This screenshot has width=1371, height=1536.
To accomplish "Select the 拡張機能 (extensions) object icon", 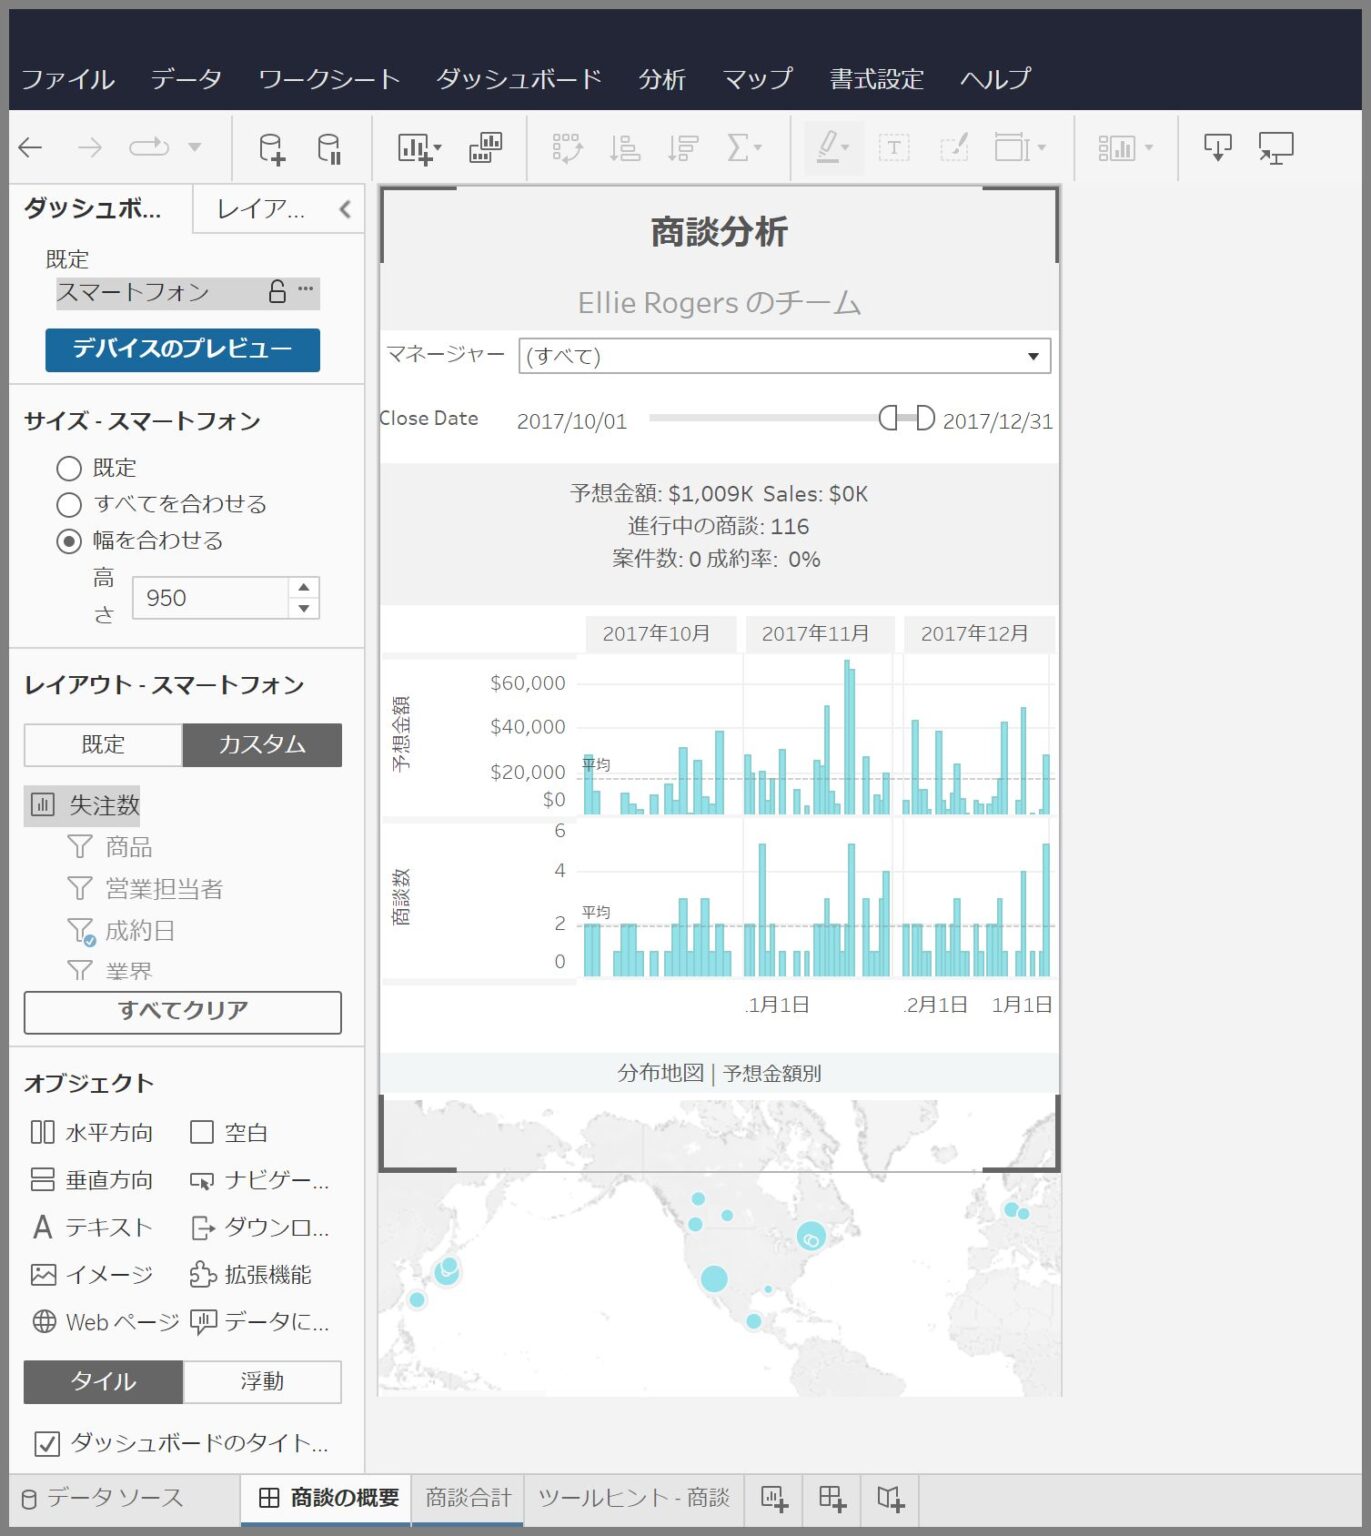I will coord(204,1275).
